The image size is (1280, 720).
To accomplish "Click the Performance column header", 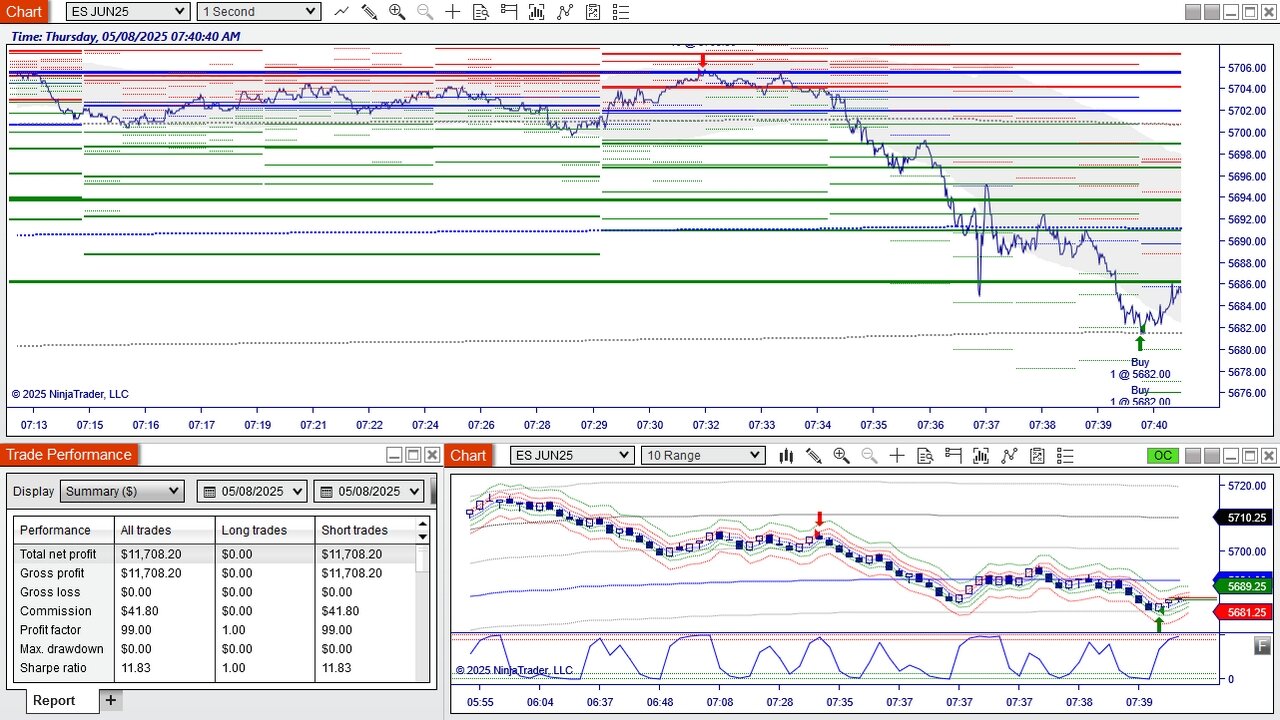I will pyautogui.click(x=64, y=531).
